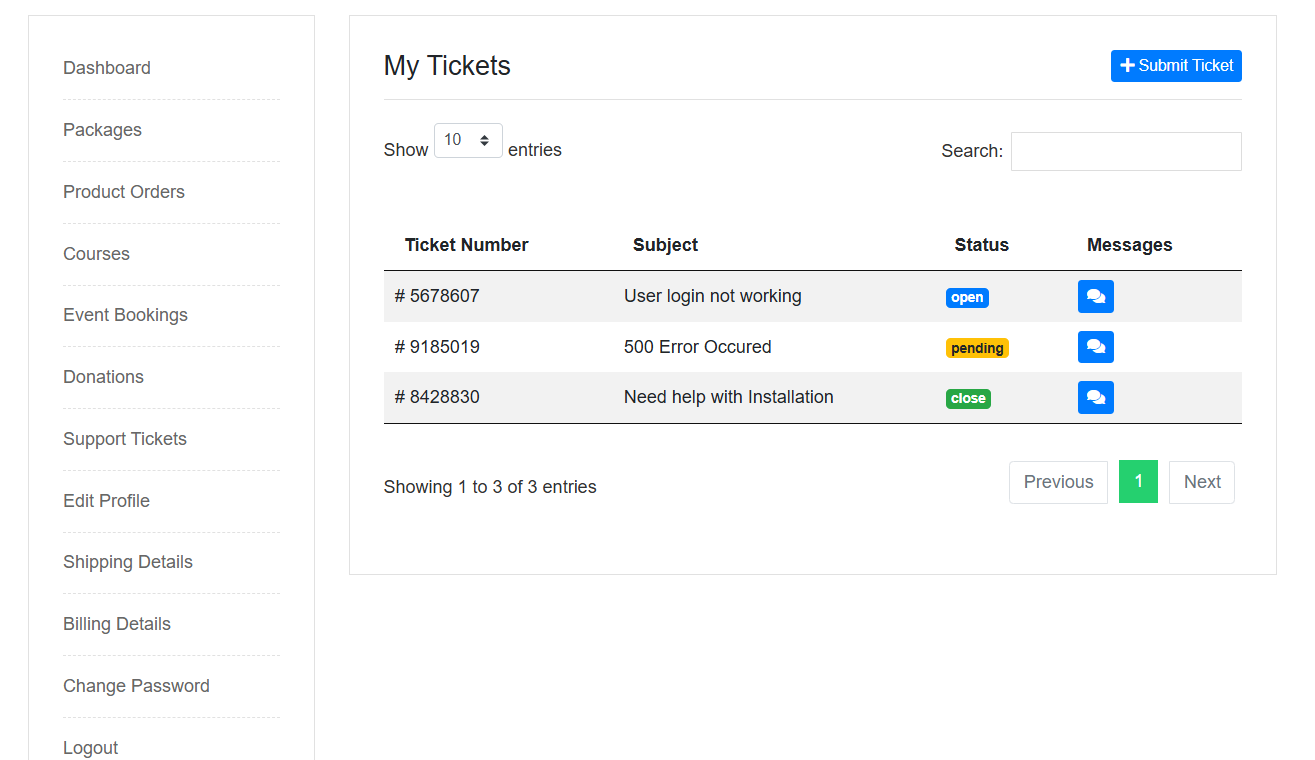Click the Submit Ticket button
The width and height of the screenshot is (1315, 760).
[x=1176, y=65]
